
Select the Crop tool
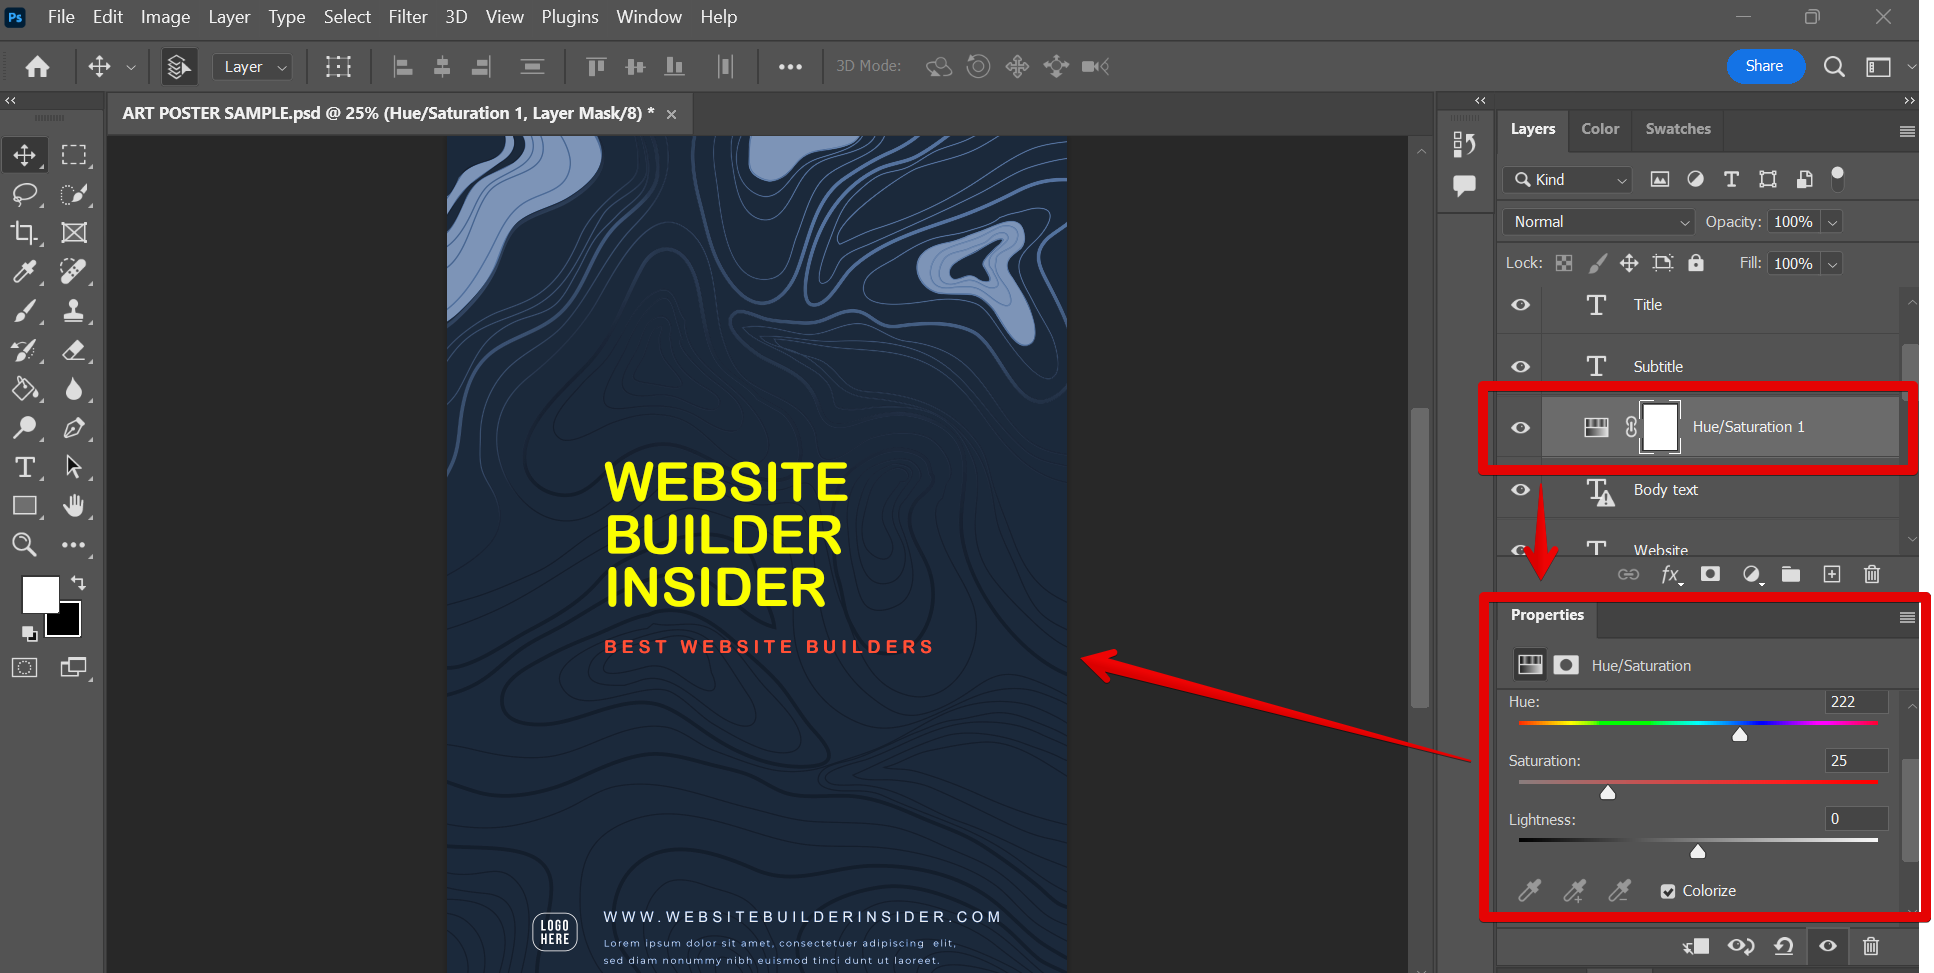pos(25,232)
